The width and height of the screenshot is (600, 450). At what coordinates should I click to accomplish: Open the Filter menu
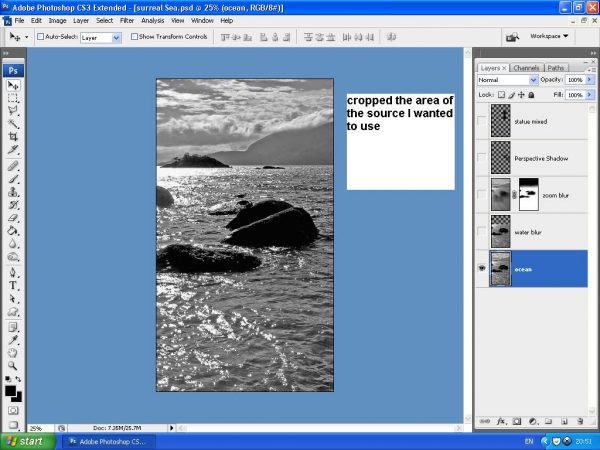coord(127,21)
